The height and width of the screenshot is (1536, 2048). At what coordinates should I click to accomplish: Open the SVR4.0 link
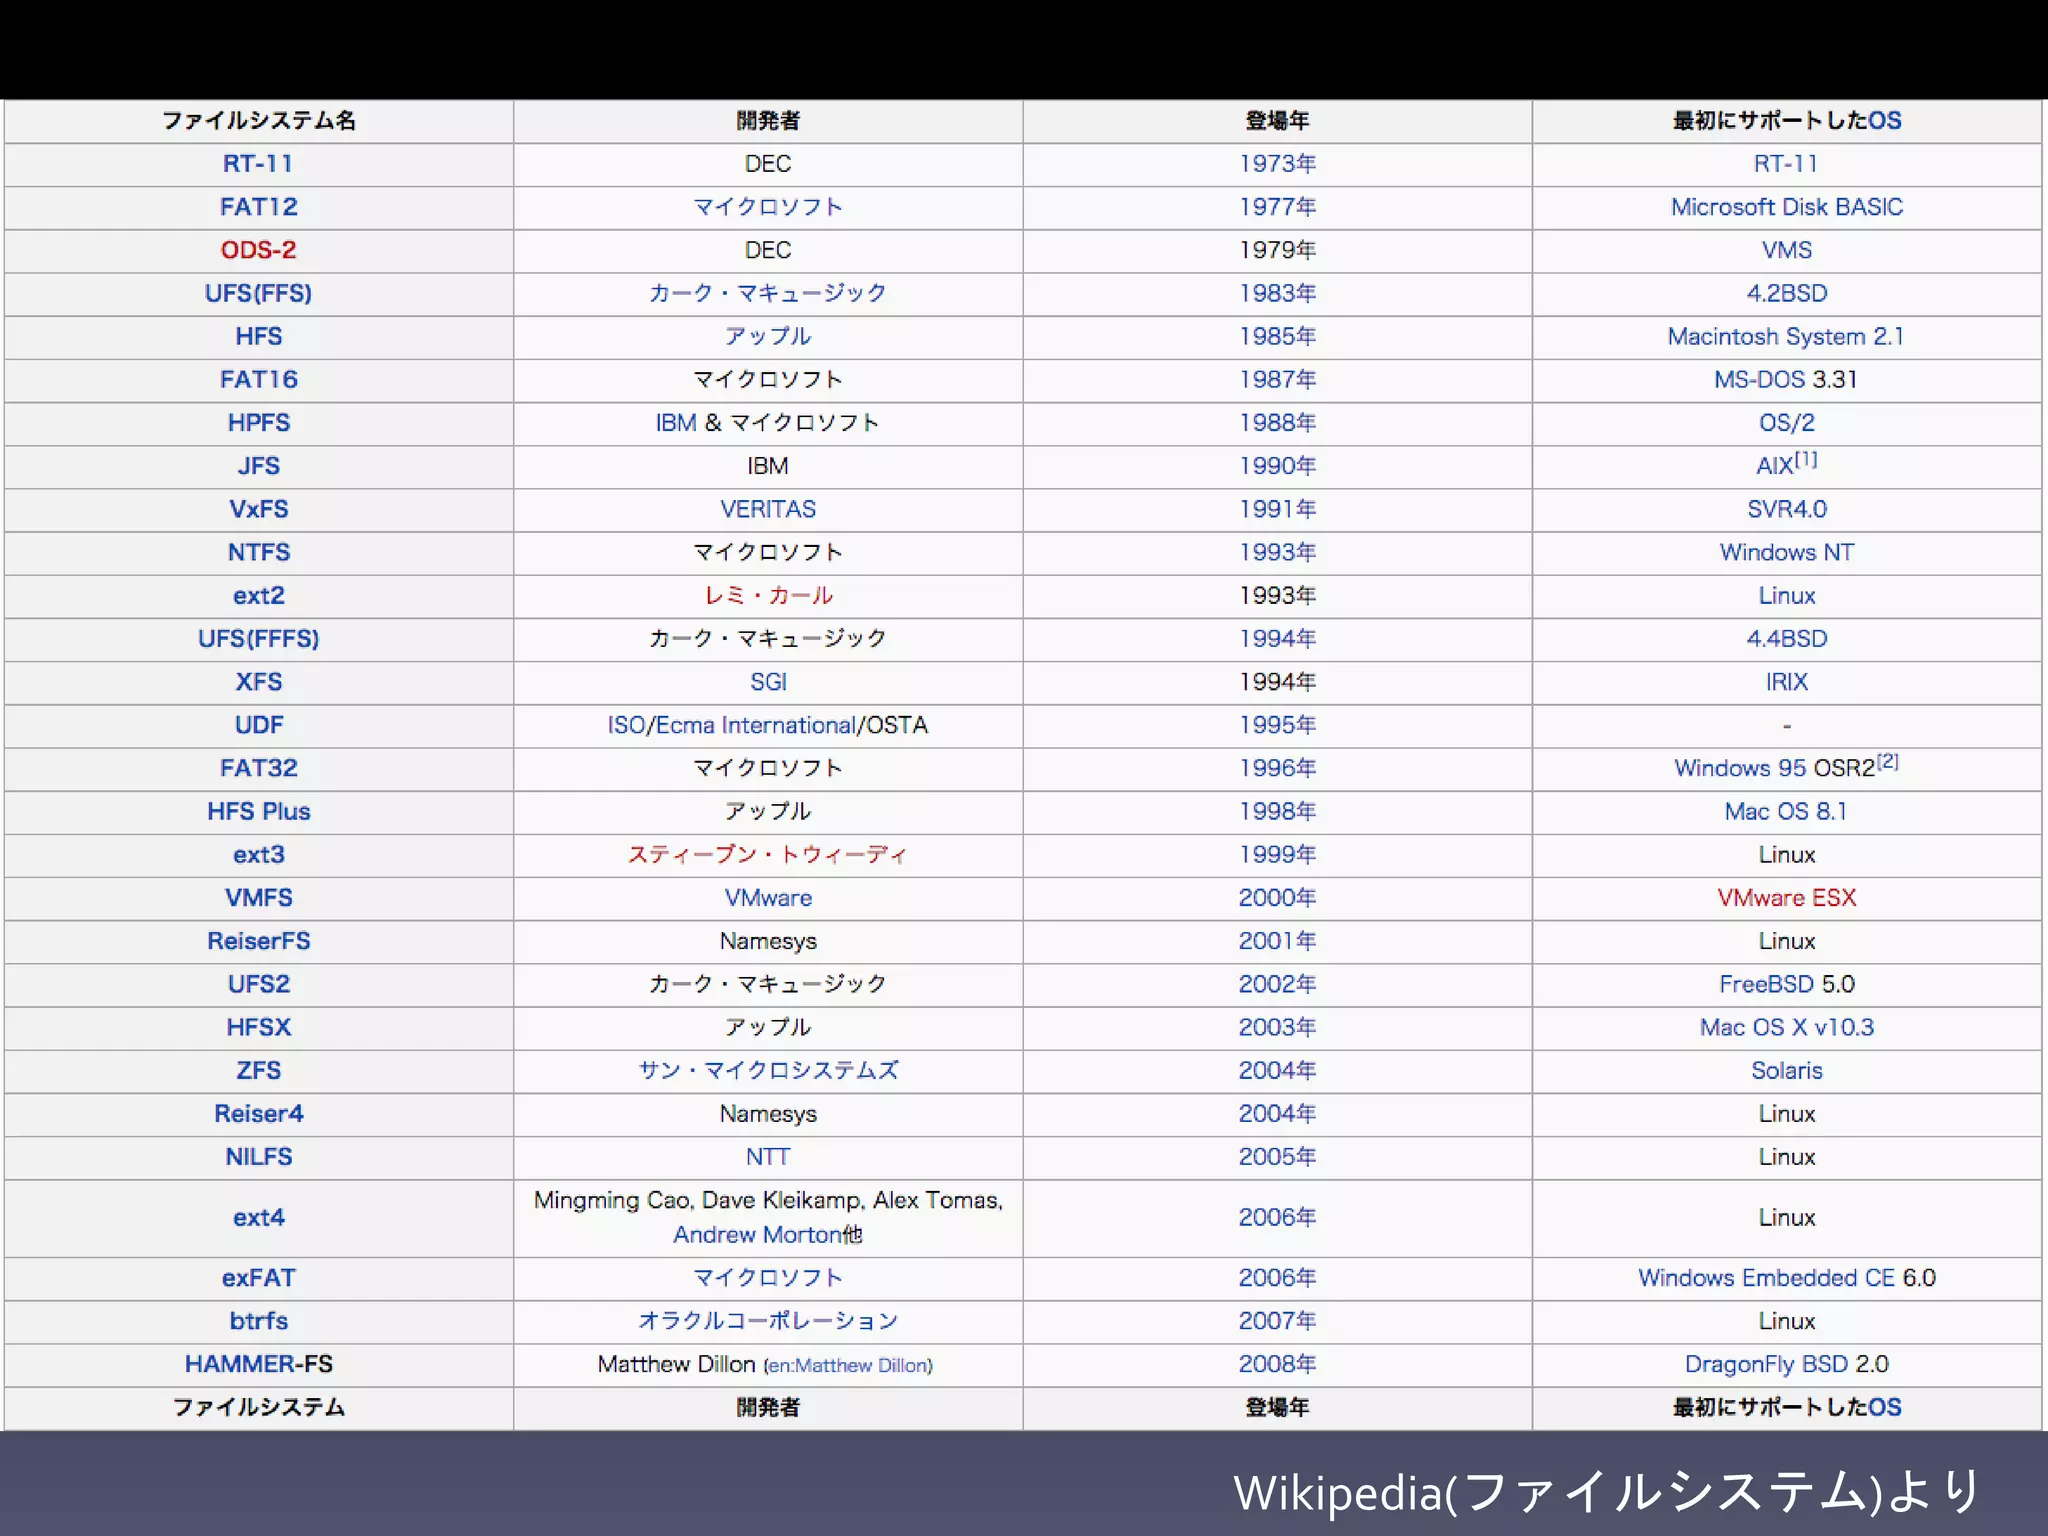point(1786,509)
